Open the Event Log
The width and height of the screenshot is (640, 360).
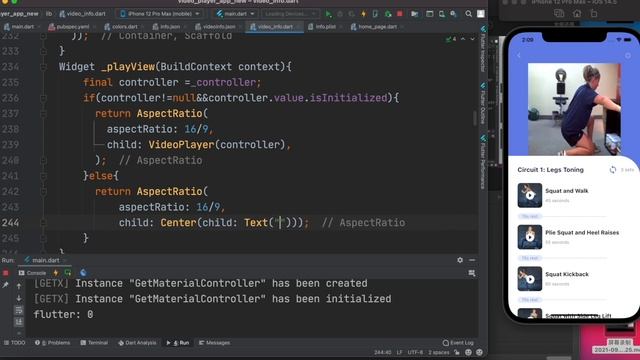(x=458, y=343)
